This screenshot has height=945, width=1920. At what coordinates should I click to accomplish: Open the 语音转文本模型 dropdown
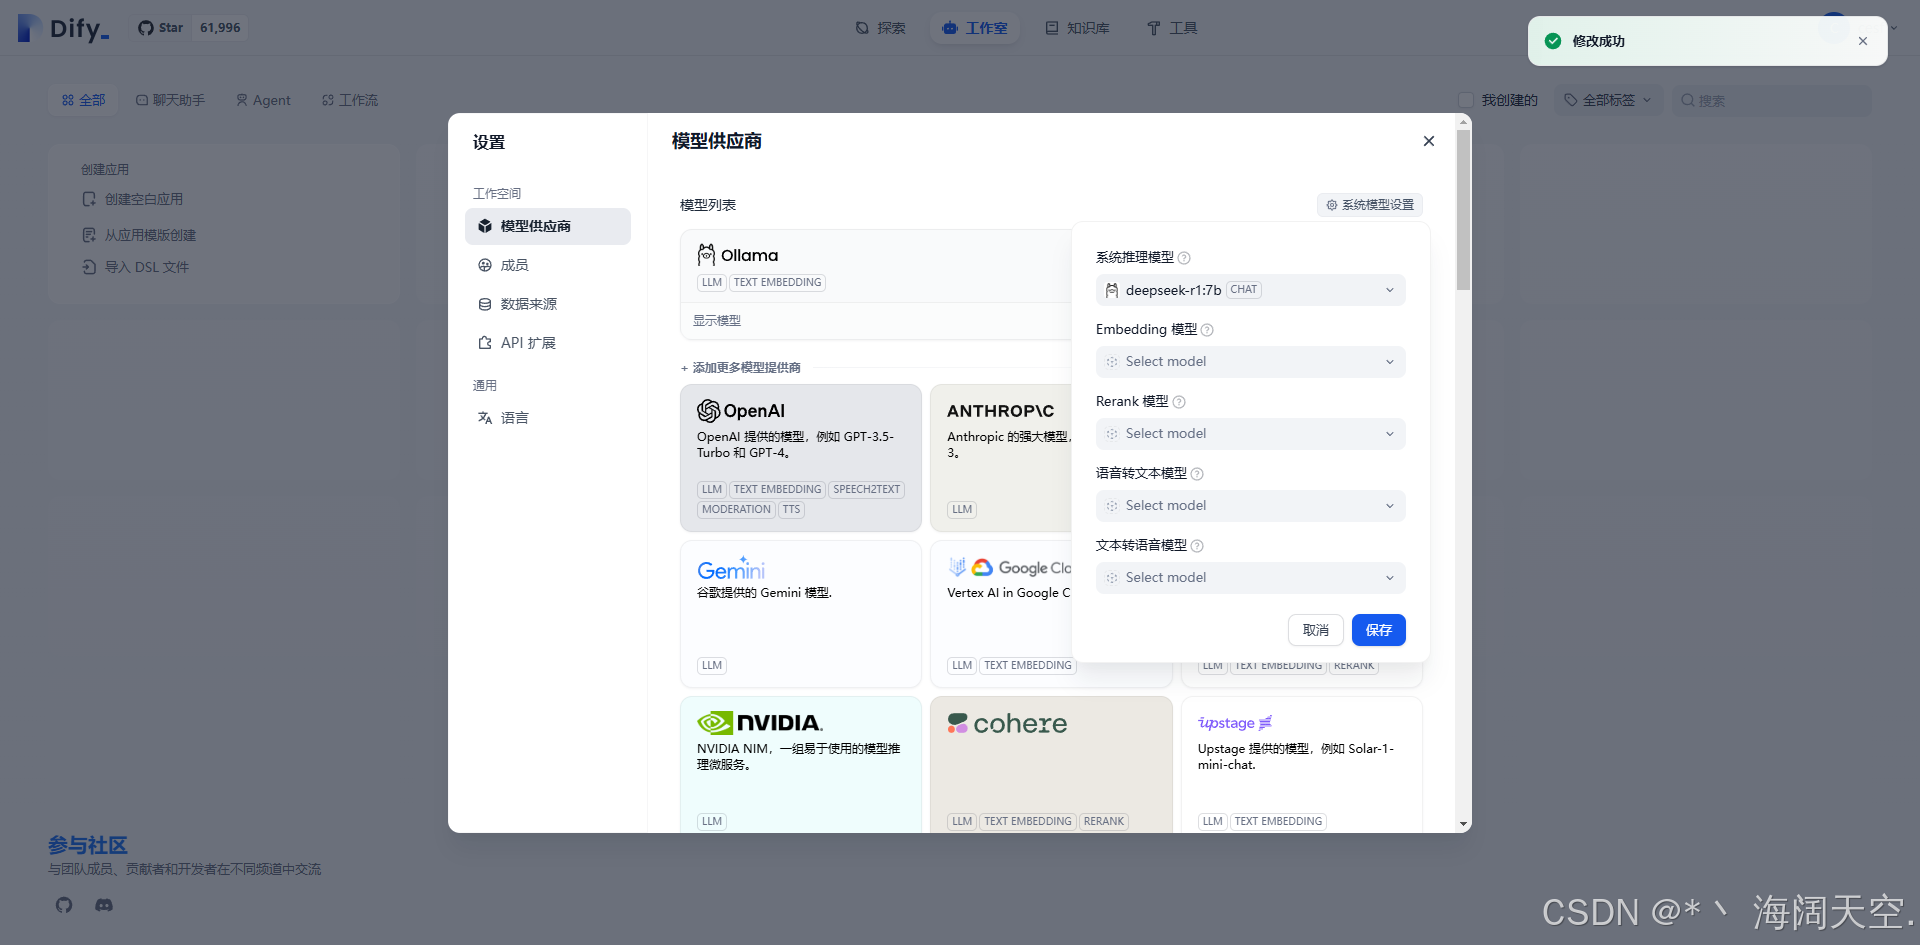1251,506
